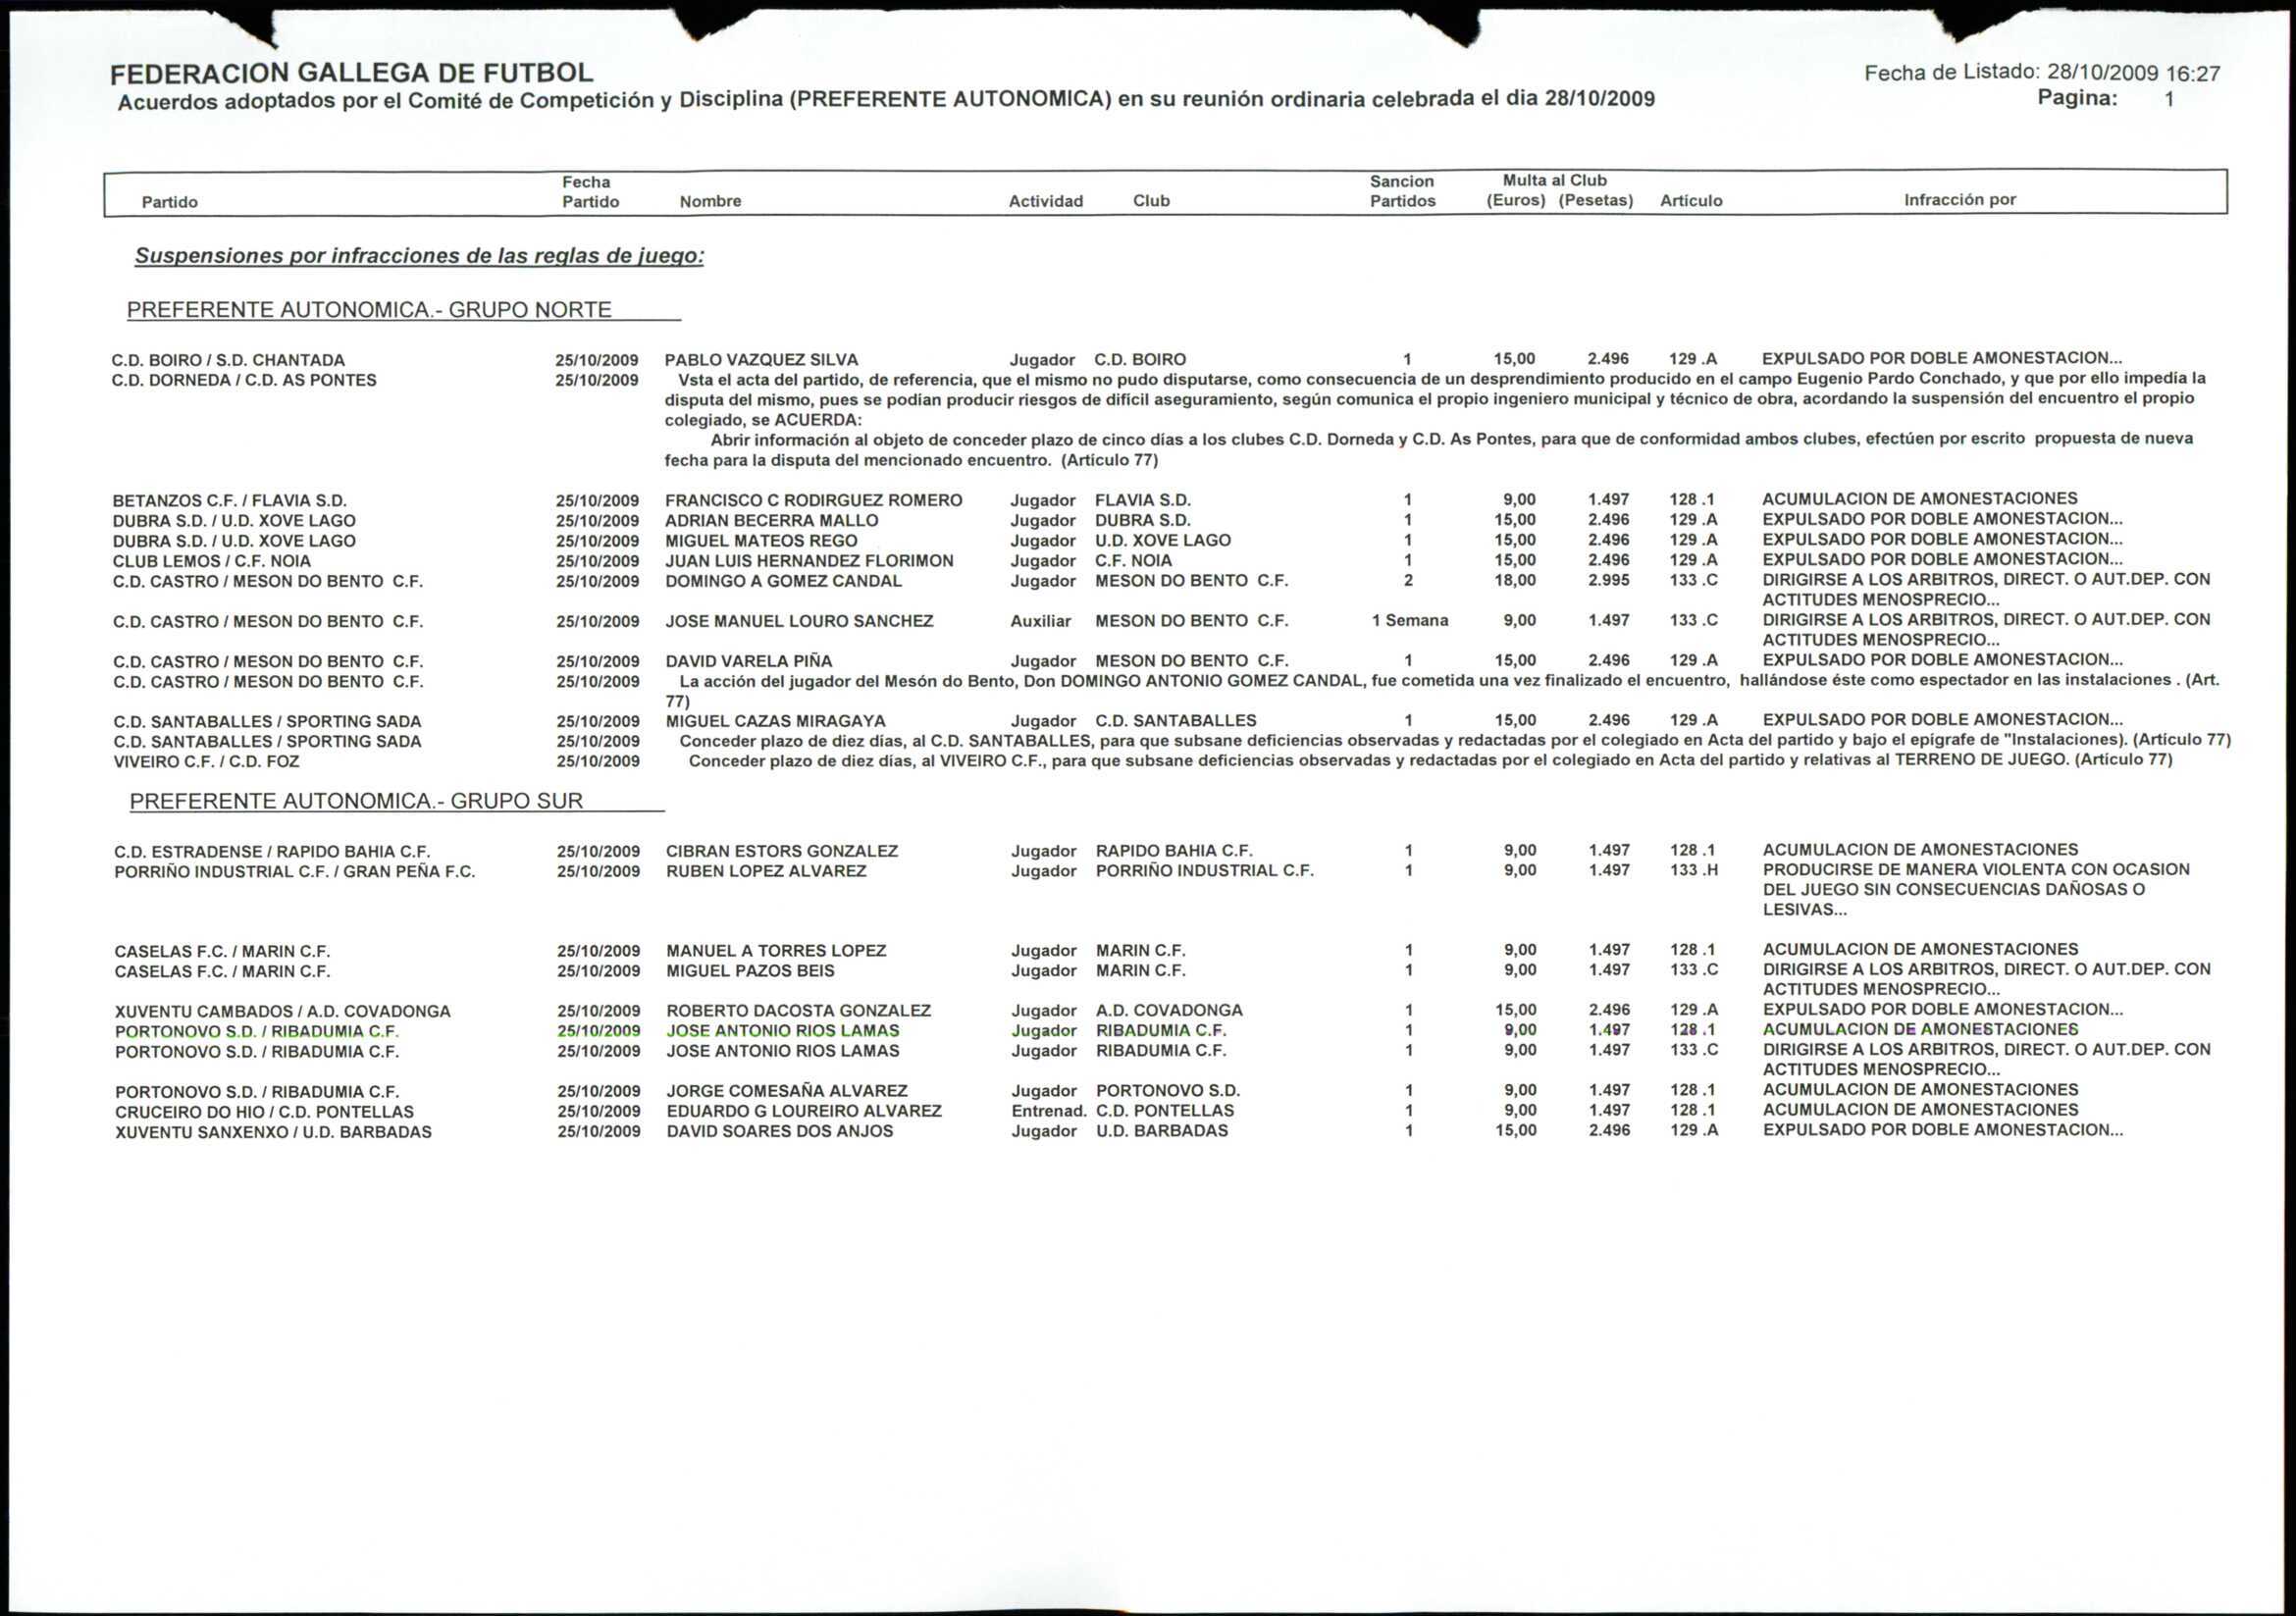Screen dimensions: 2296x1616
Task: Click the Fecha de Listado timestamp
Action: pyautogui.click(x=2041, y=72)
